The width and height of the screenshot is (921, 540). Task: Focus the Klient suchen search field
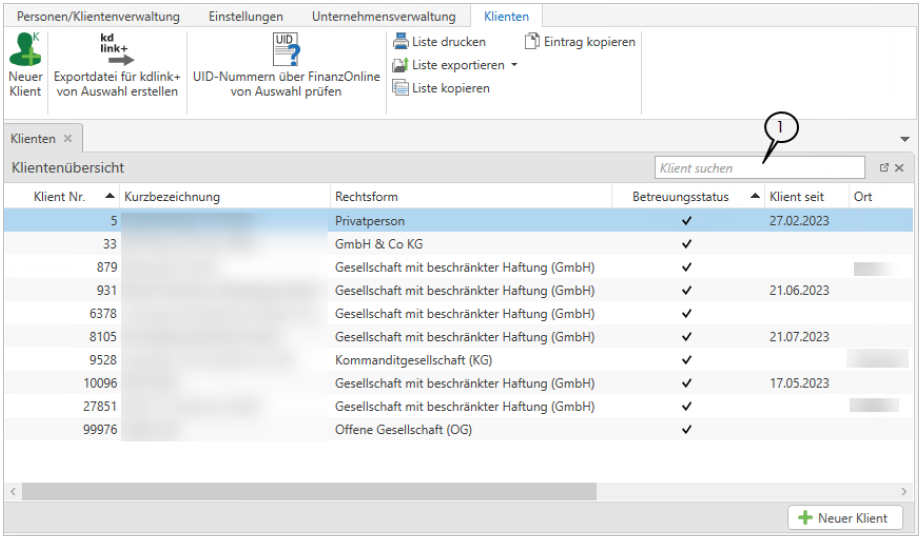click(758, 168)
